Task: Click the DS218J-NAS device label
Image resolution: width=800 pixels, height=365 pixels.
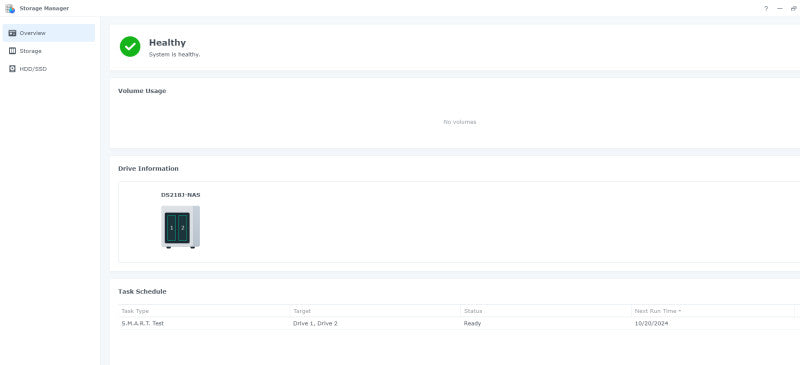Action: point(181,195)
